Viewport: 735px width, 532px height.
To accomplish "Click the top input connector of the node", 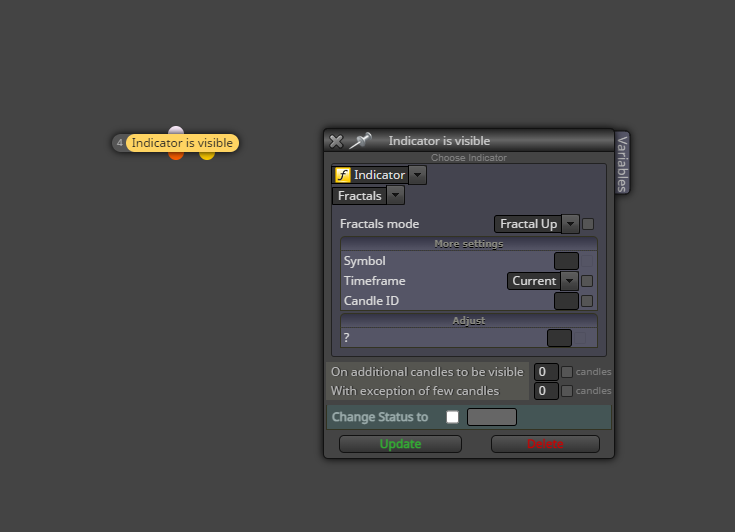I will (176, 130).
